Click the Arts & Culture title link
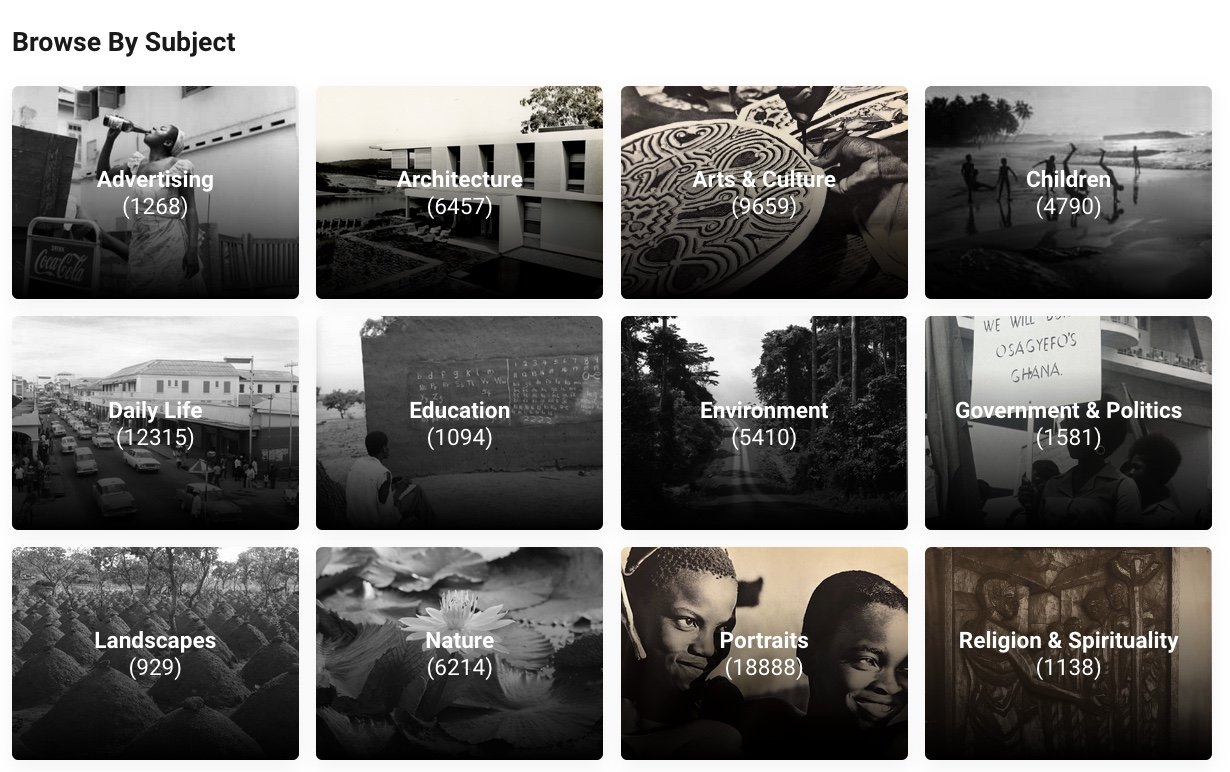 pyautogui.click(x=764, y=180)
